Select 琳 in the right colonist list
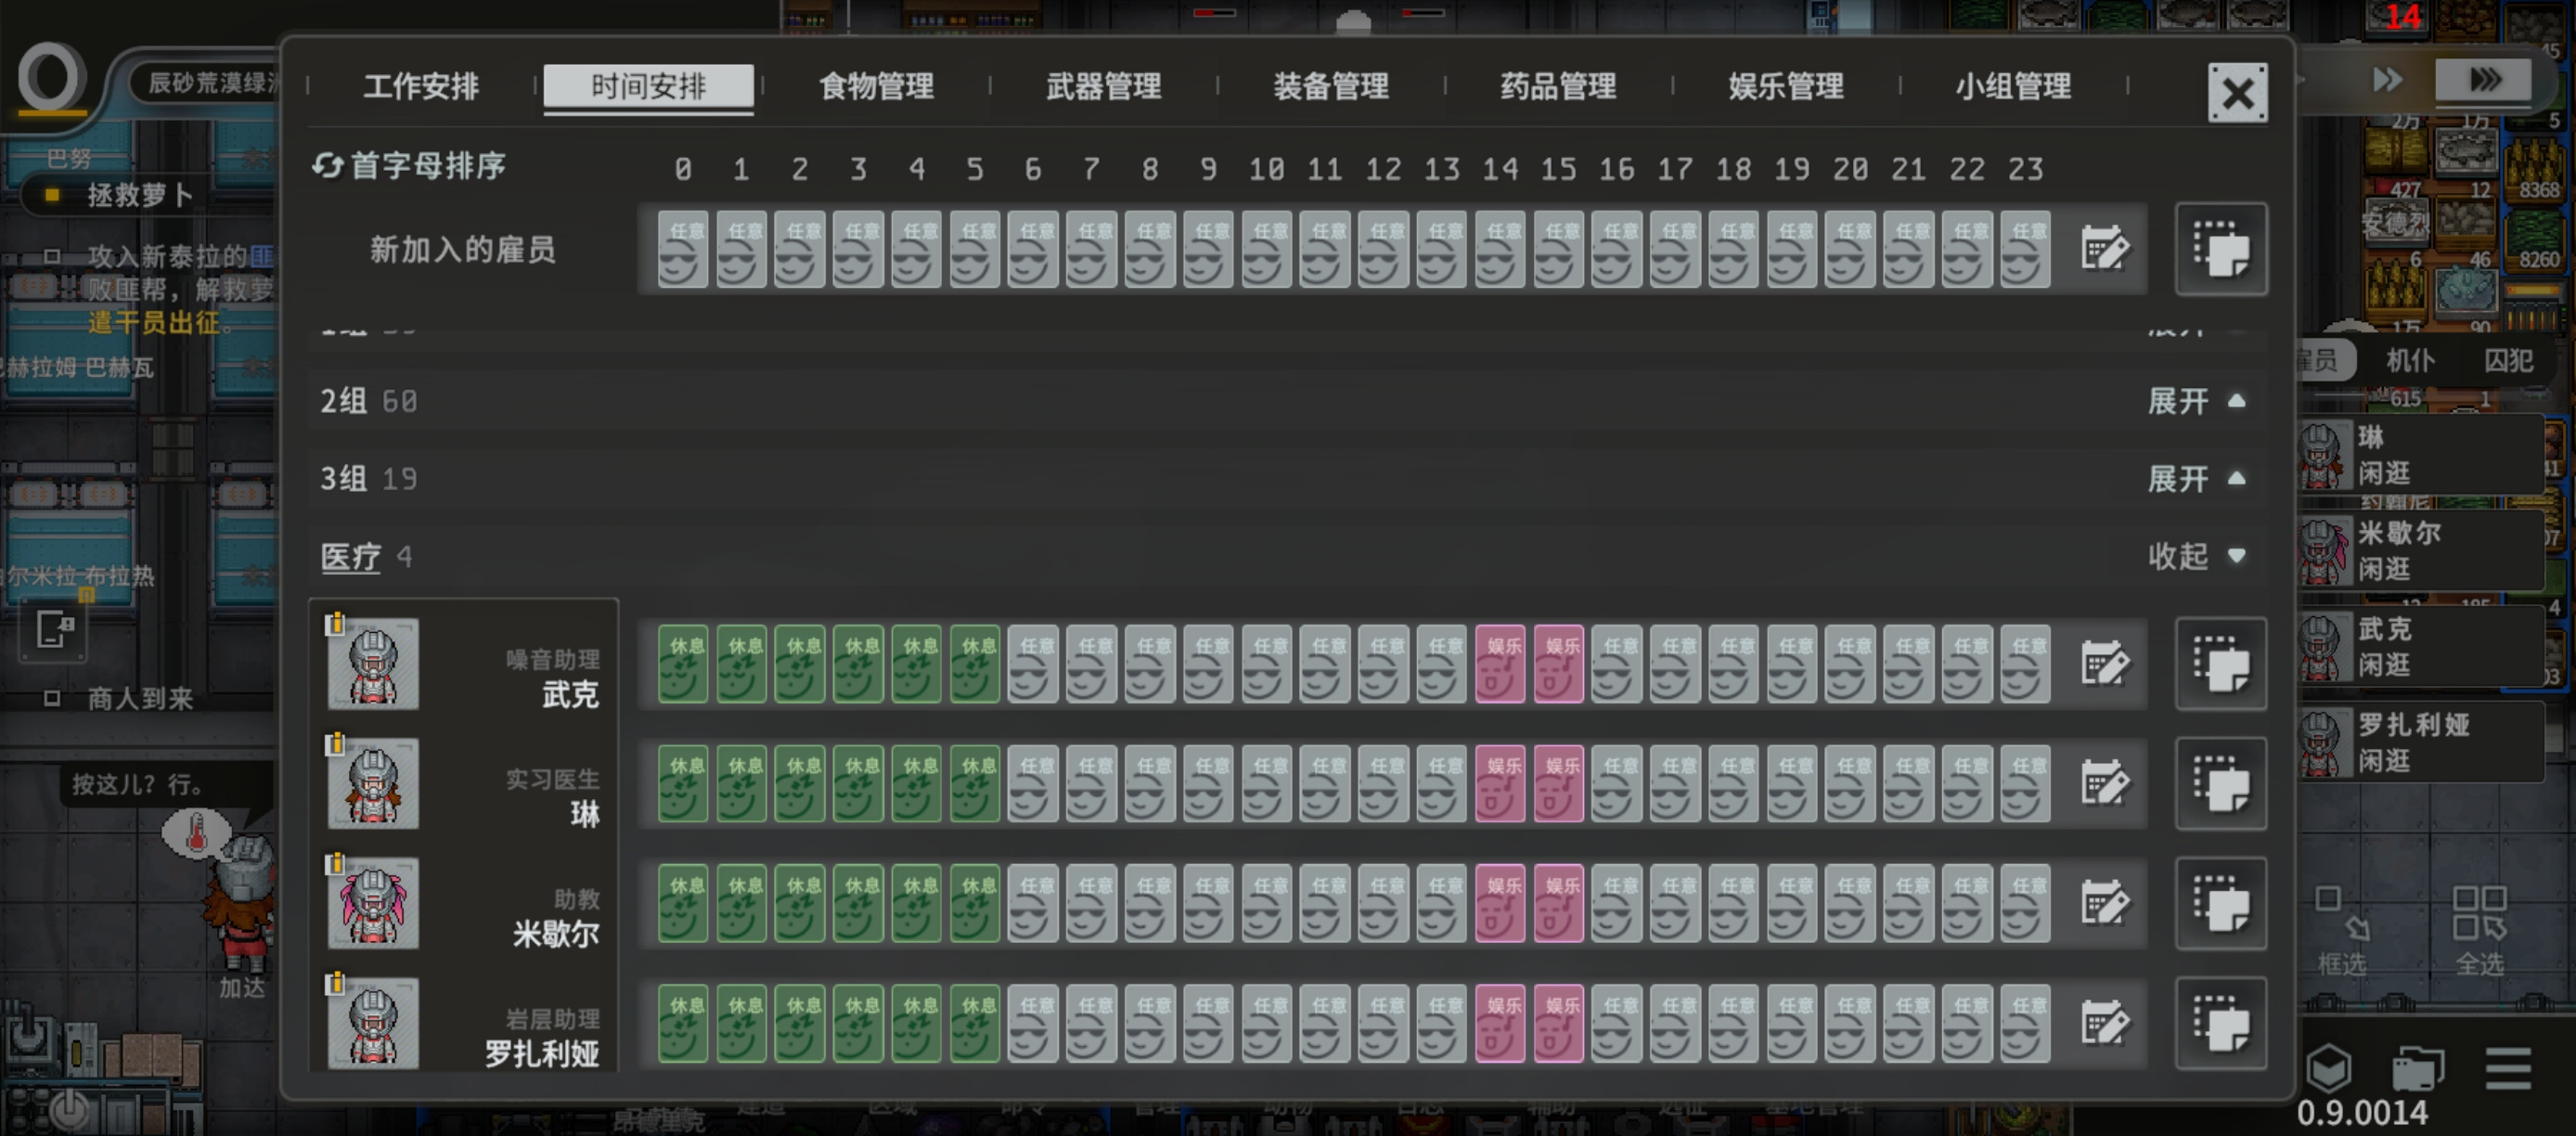Screen dimensions: 2576x1136 point(2423,454)
